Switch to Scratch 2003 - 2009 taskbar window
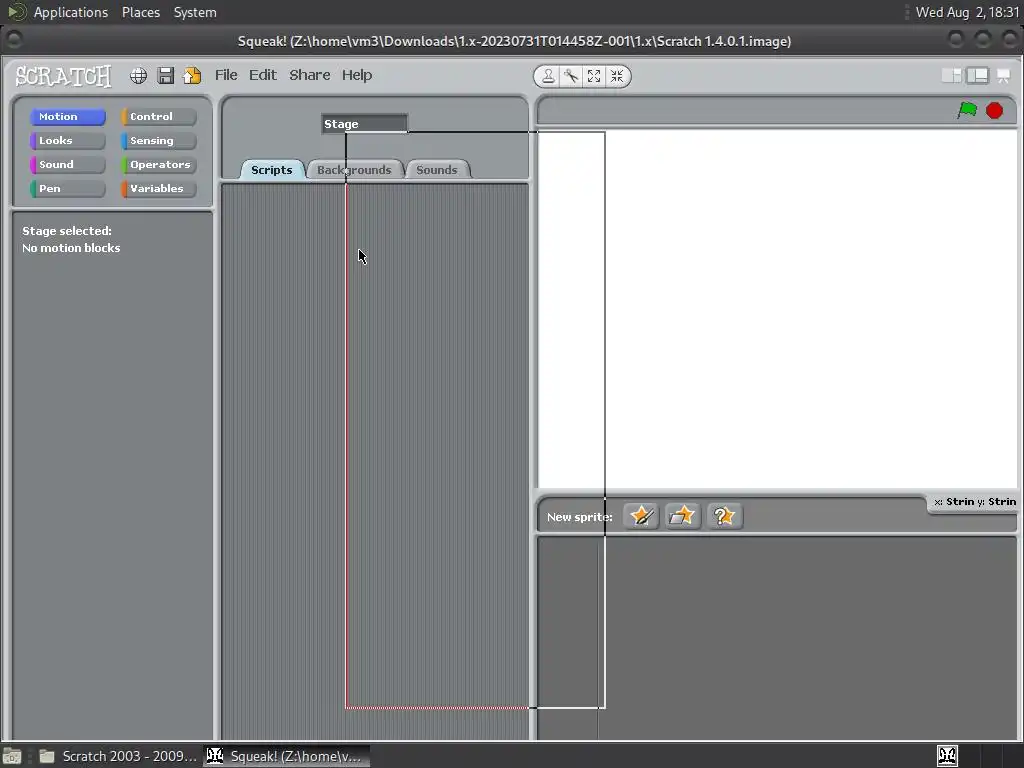Image resolution: width=1024 pixels, height=768 pixels. coord(118,756)
